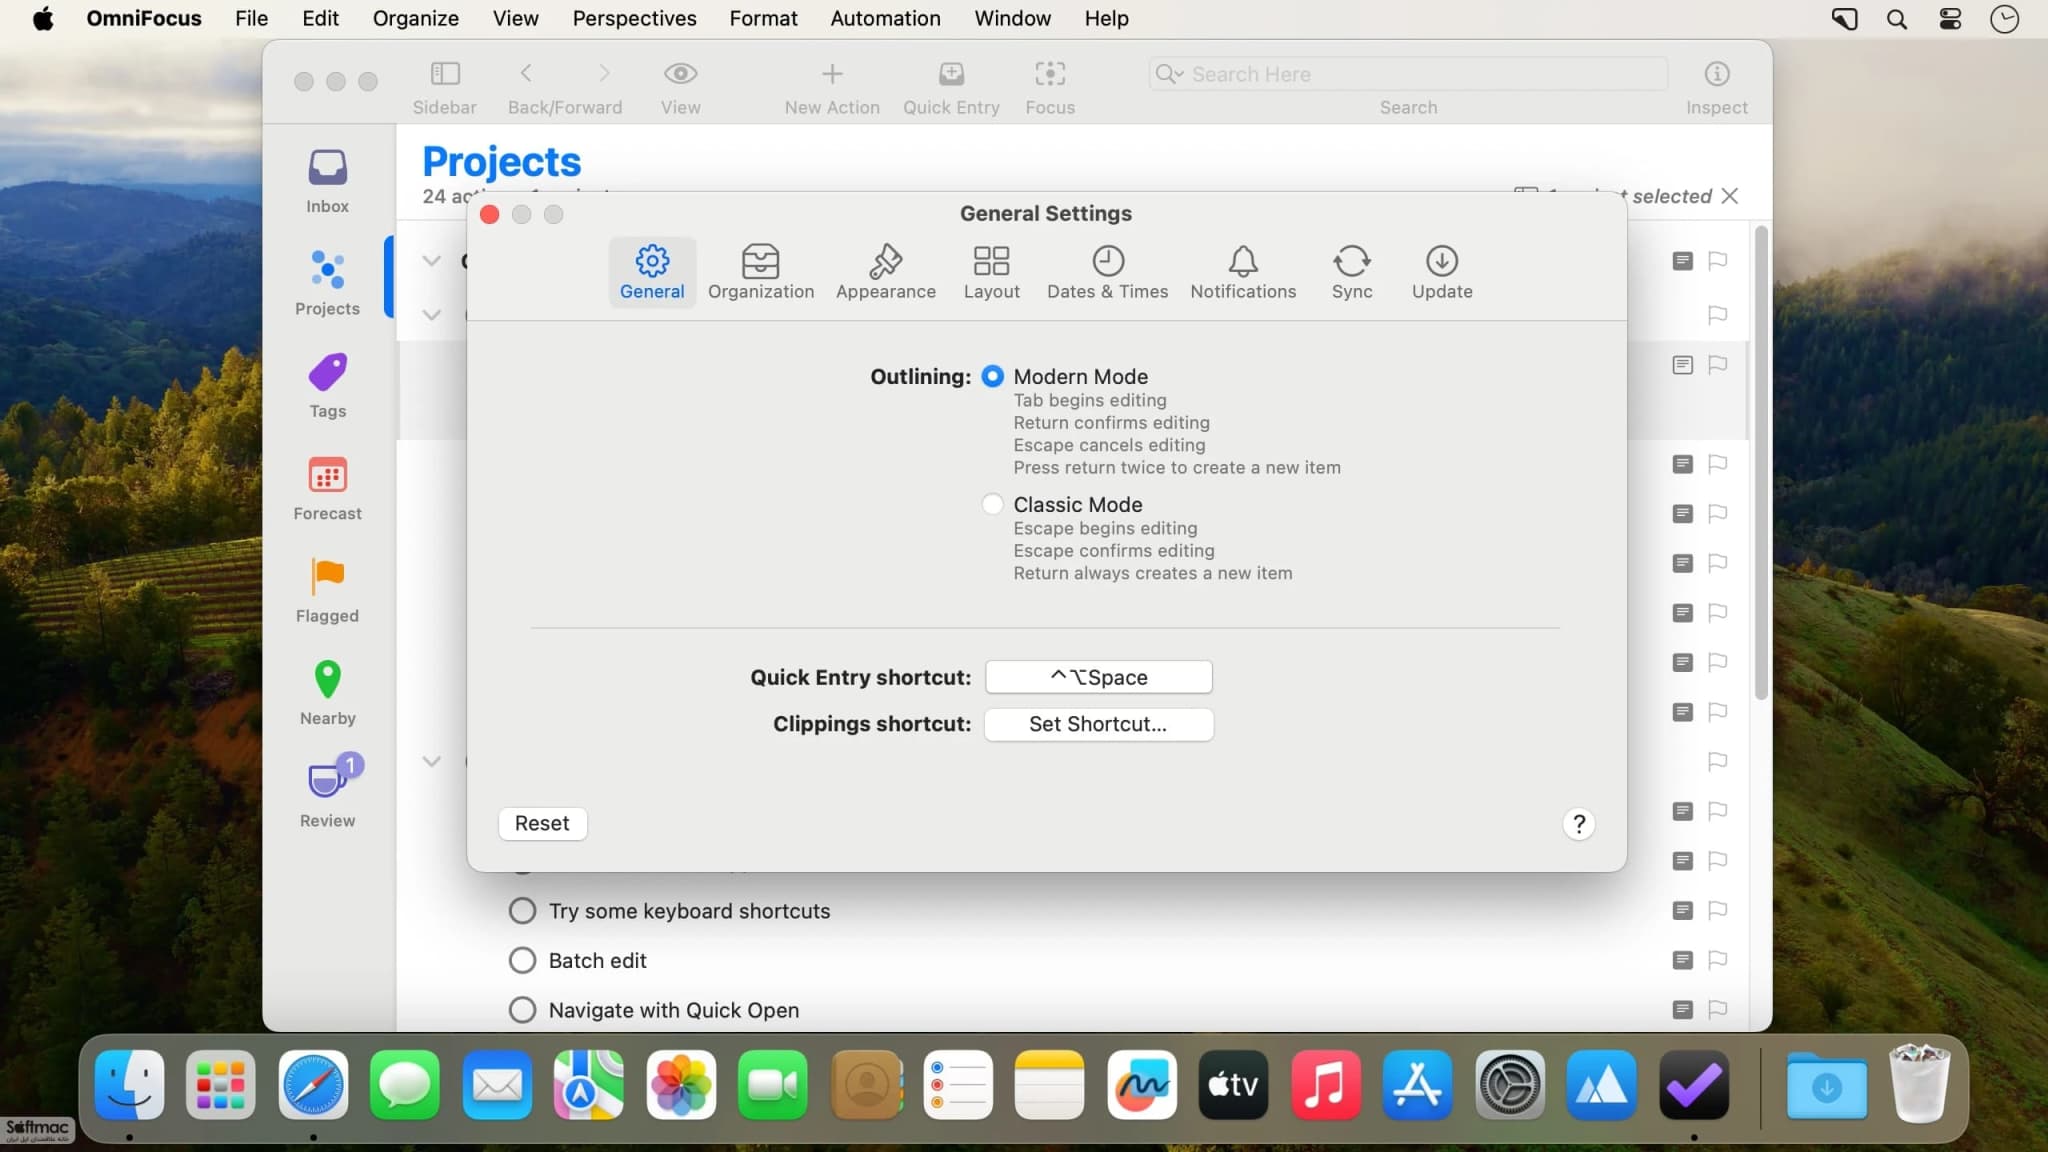Open the Flagged perspective
This screenshot has height=1152, width=2048.
[x=327, y=590]
